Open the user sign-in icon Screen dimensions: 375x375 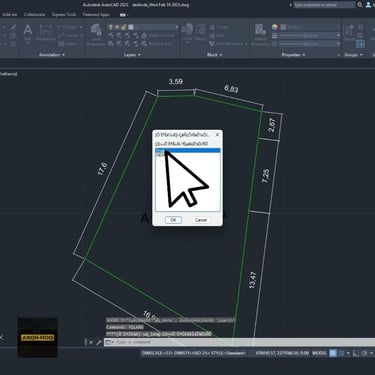[x=368, y=5]
